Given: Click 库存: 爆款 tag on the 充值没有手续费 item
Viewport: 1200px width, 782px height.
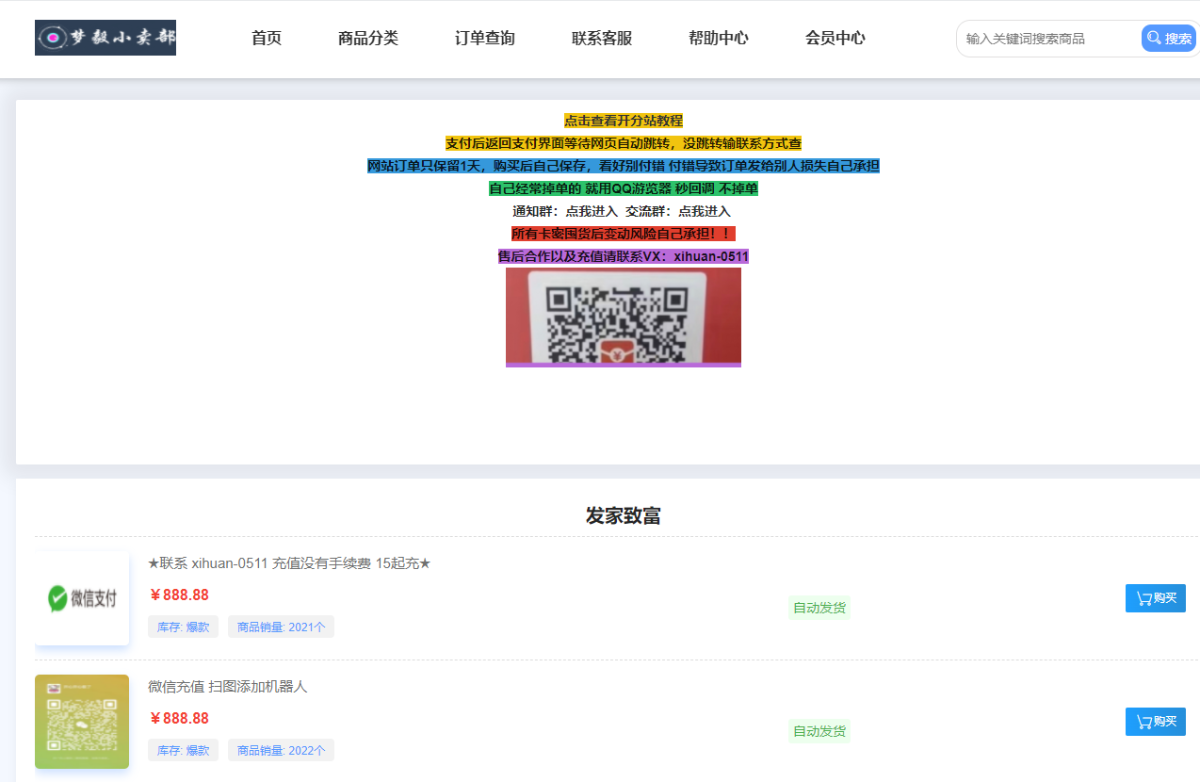Looking at the screenshot, I should tap(183, 627).
